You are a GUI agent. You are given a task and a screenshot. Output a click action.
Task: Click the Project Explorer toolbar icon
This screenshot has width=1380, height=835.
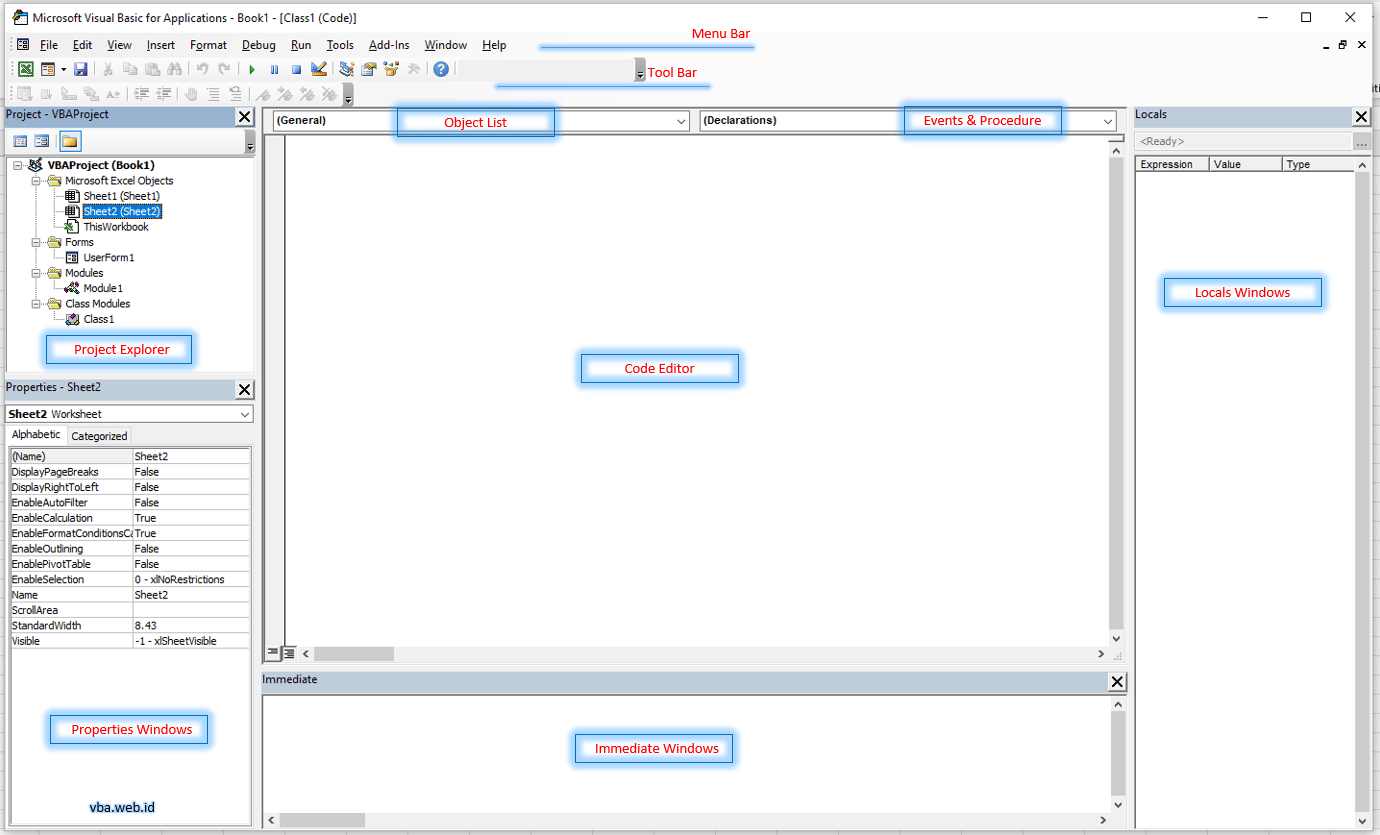(347, 69)
